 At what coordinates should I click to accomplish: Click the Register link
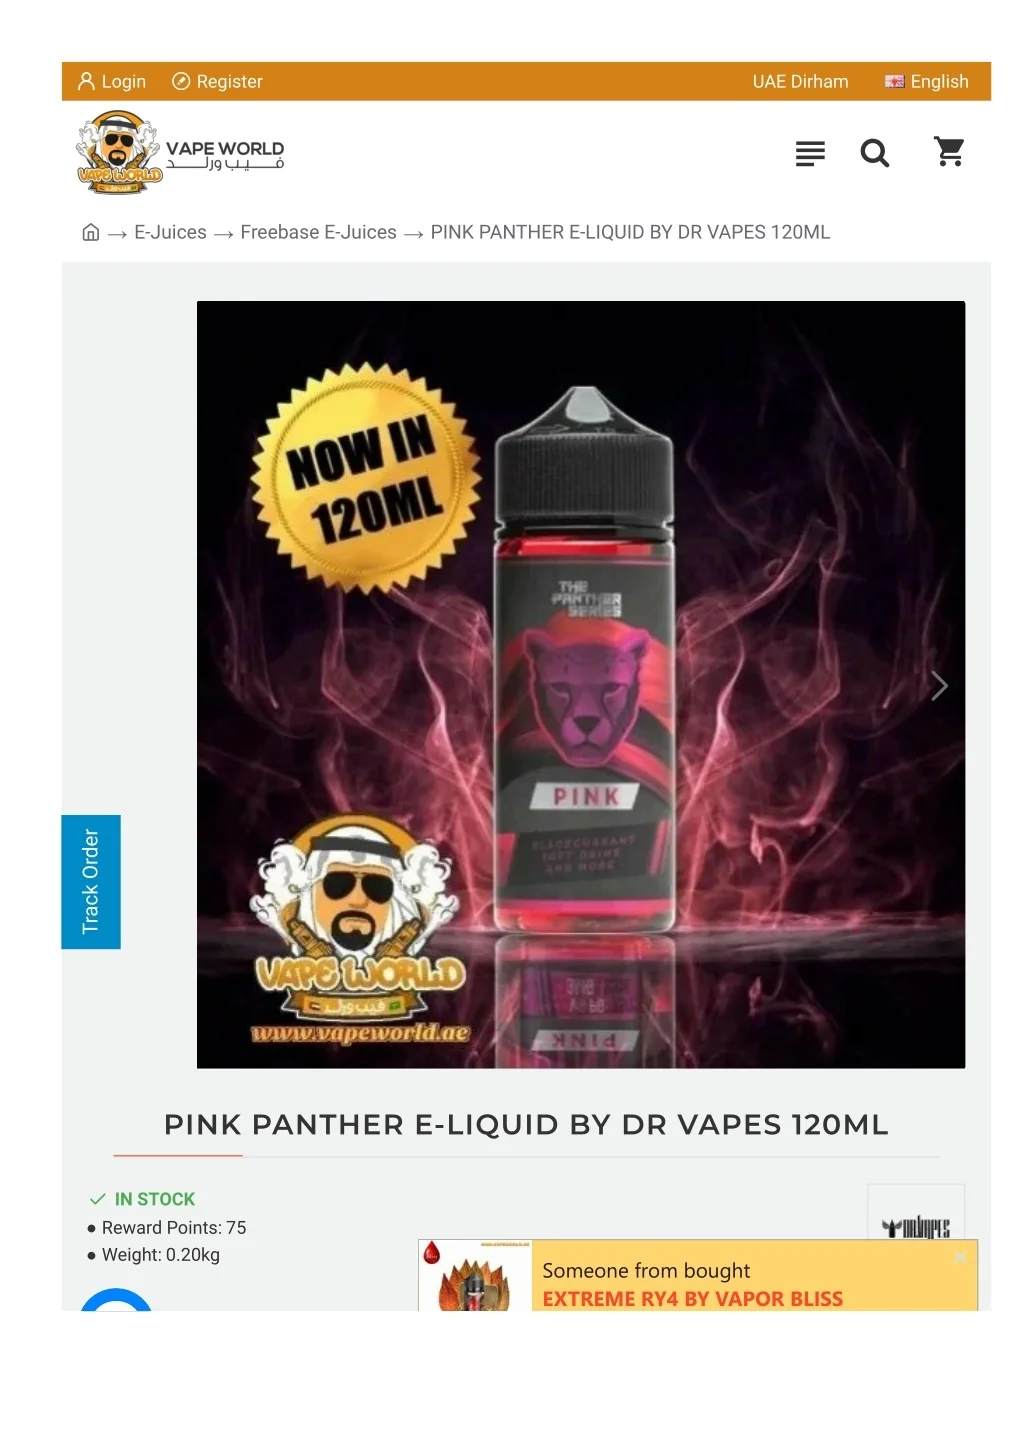point(229,81)
